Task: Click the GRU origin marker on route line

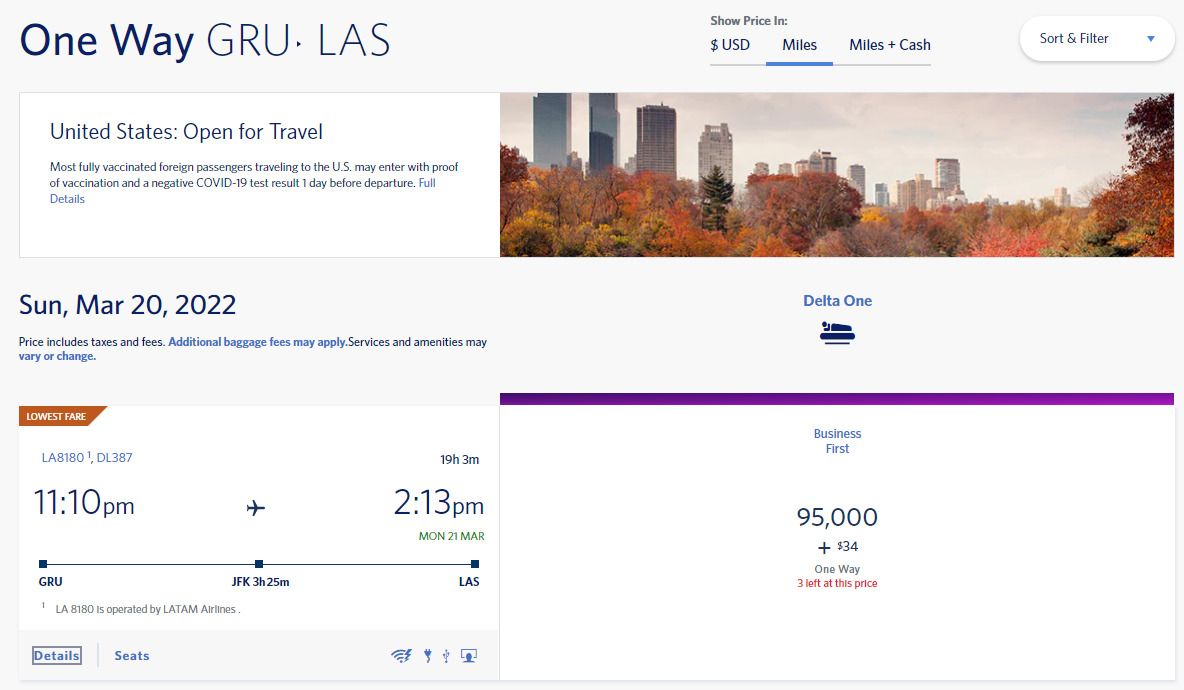Action: click(43, 564)
